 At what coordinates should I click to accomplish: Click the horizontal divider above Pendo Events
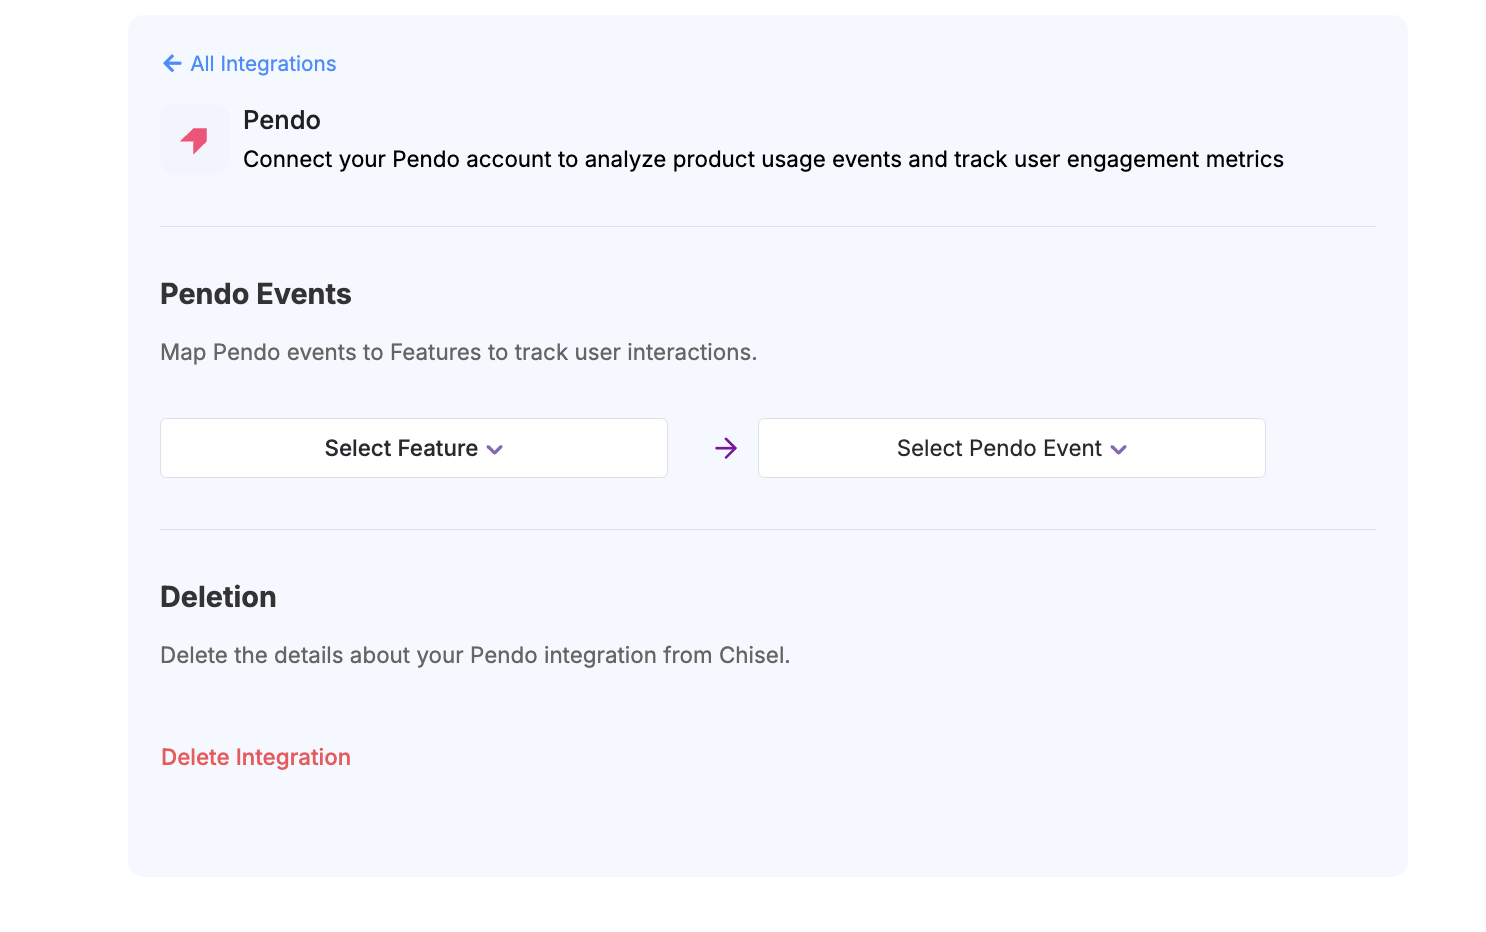[x=767, y=227]
